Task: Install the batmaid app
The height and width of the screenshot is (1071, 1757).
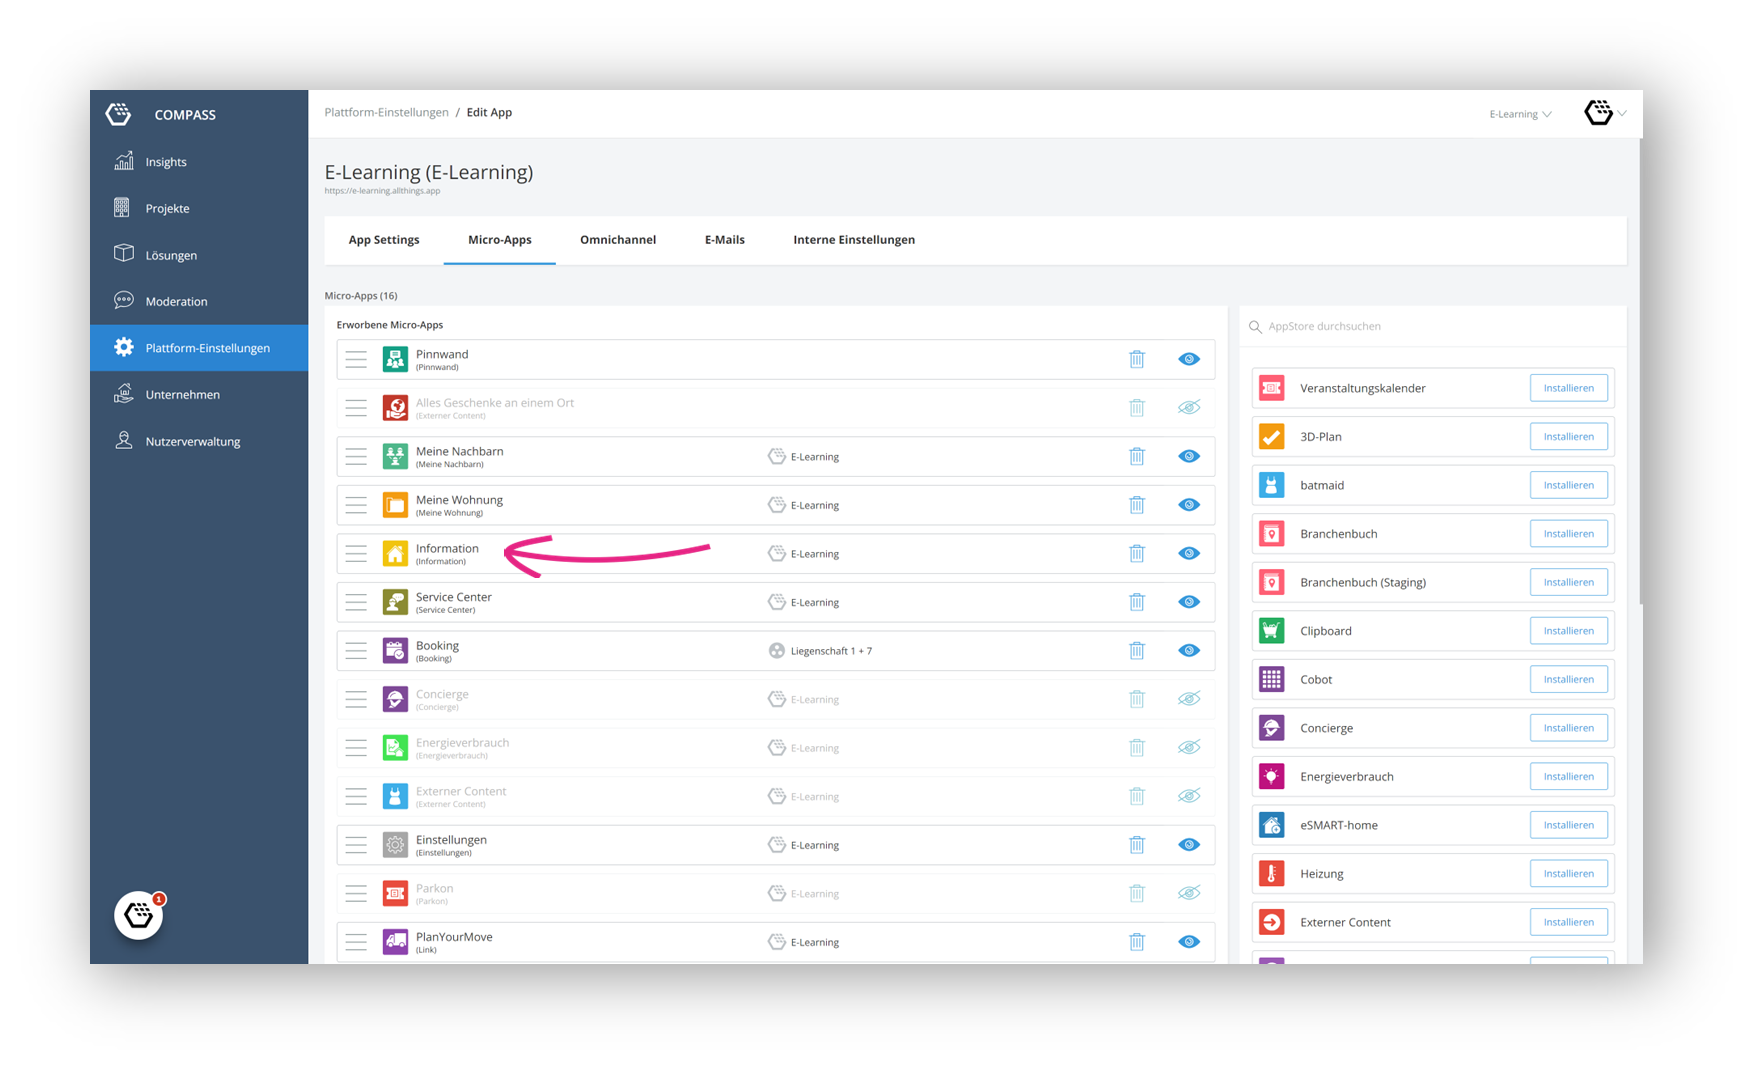Action: click(1568, 485)
